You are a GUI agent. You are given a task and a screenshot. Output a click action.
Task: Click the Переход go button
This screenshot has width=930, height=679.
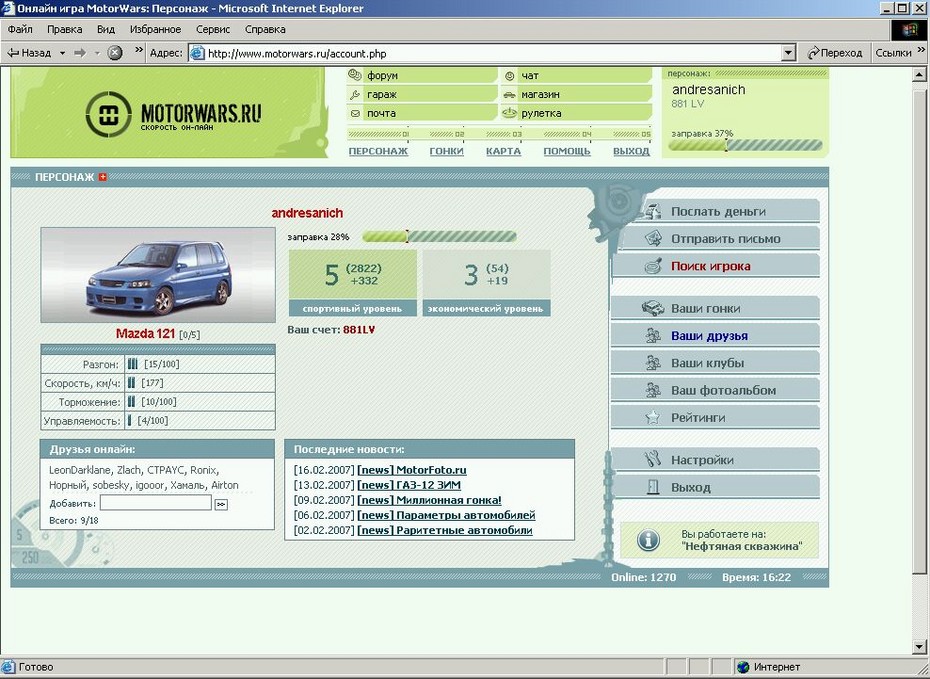[835, 53]
